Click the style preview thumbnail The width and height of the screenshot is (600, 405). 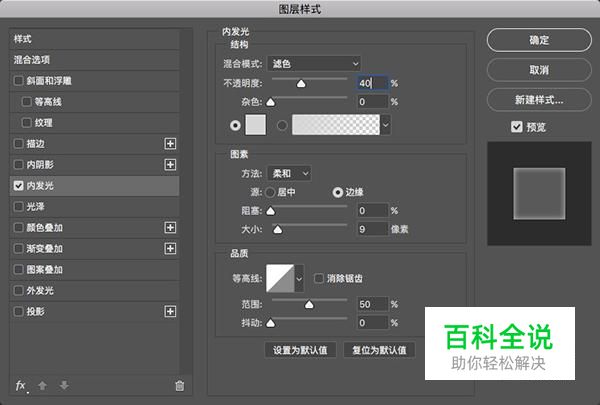(x=539, y=194)
